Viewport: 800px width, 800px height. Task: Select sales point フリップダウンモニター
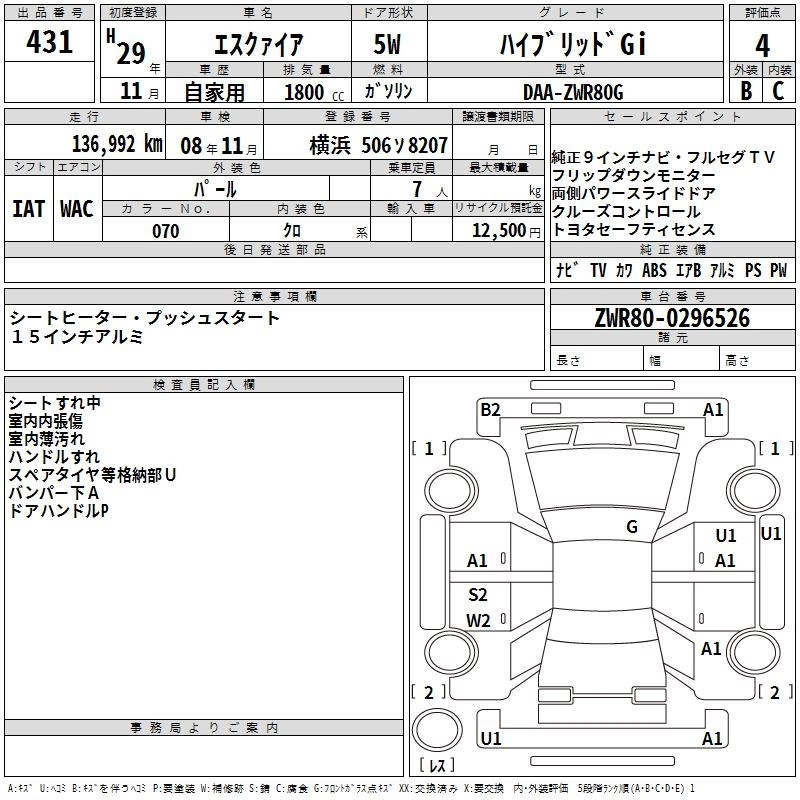(x=633, y=176)
